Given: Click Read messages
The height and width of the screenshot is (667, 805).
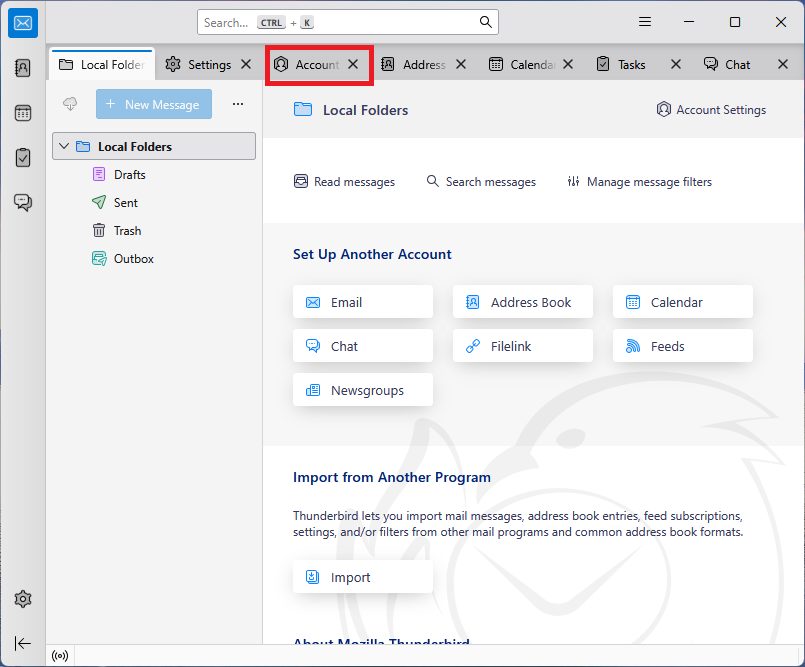Looking at the screenshot, I should pos(344,182).
